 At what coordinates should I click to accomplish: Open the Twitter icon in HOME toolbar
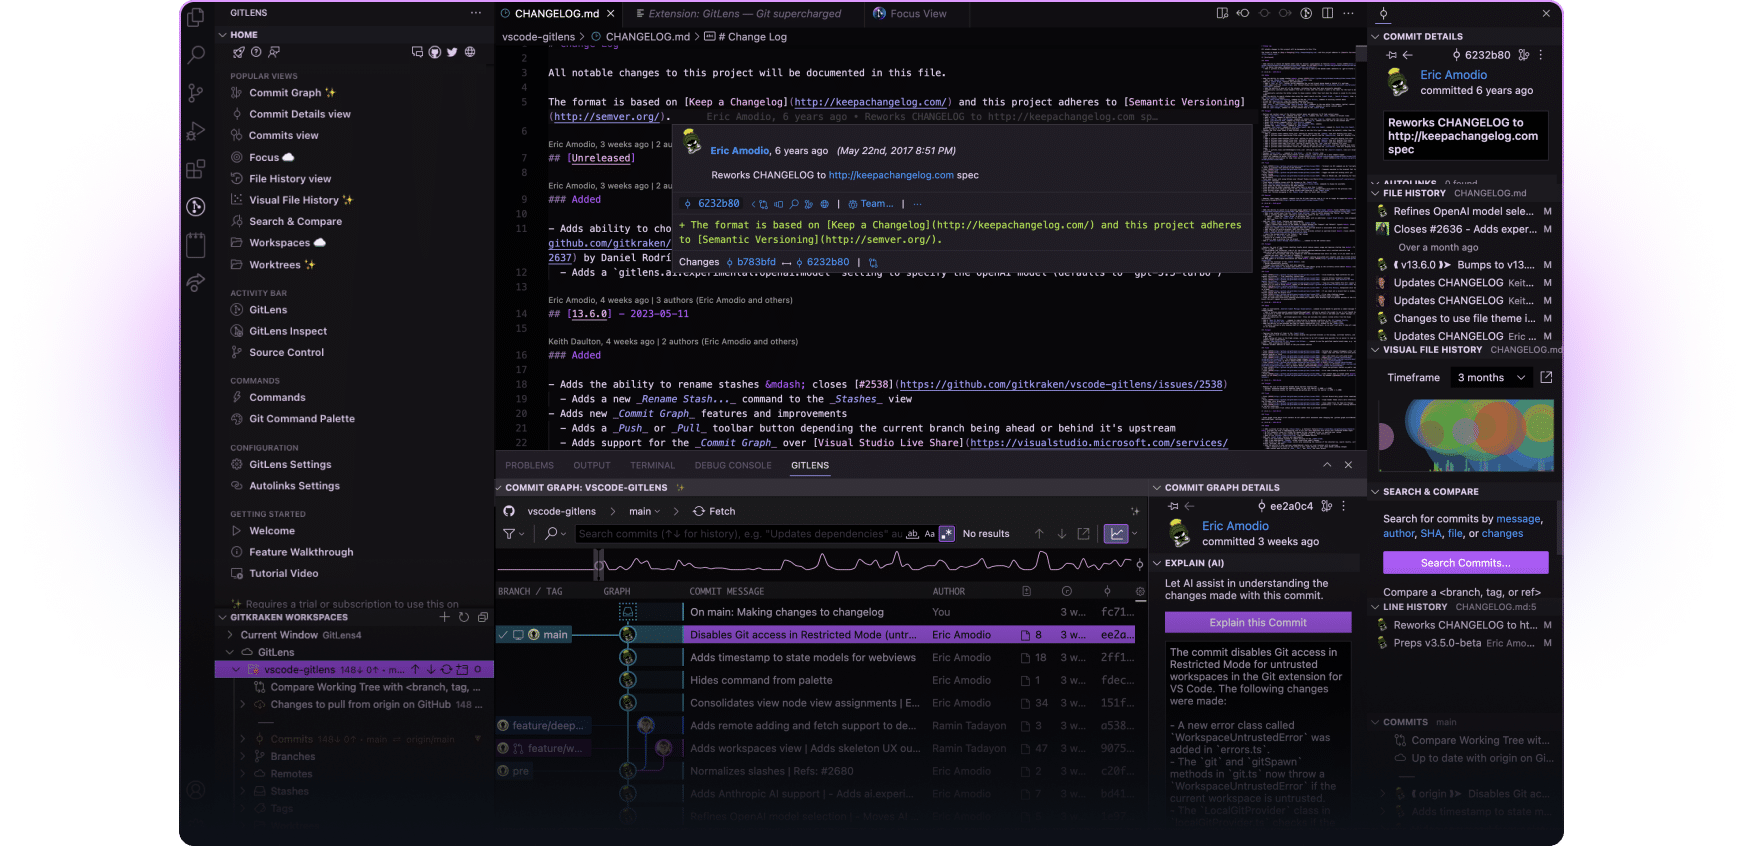(452, 52)
